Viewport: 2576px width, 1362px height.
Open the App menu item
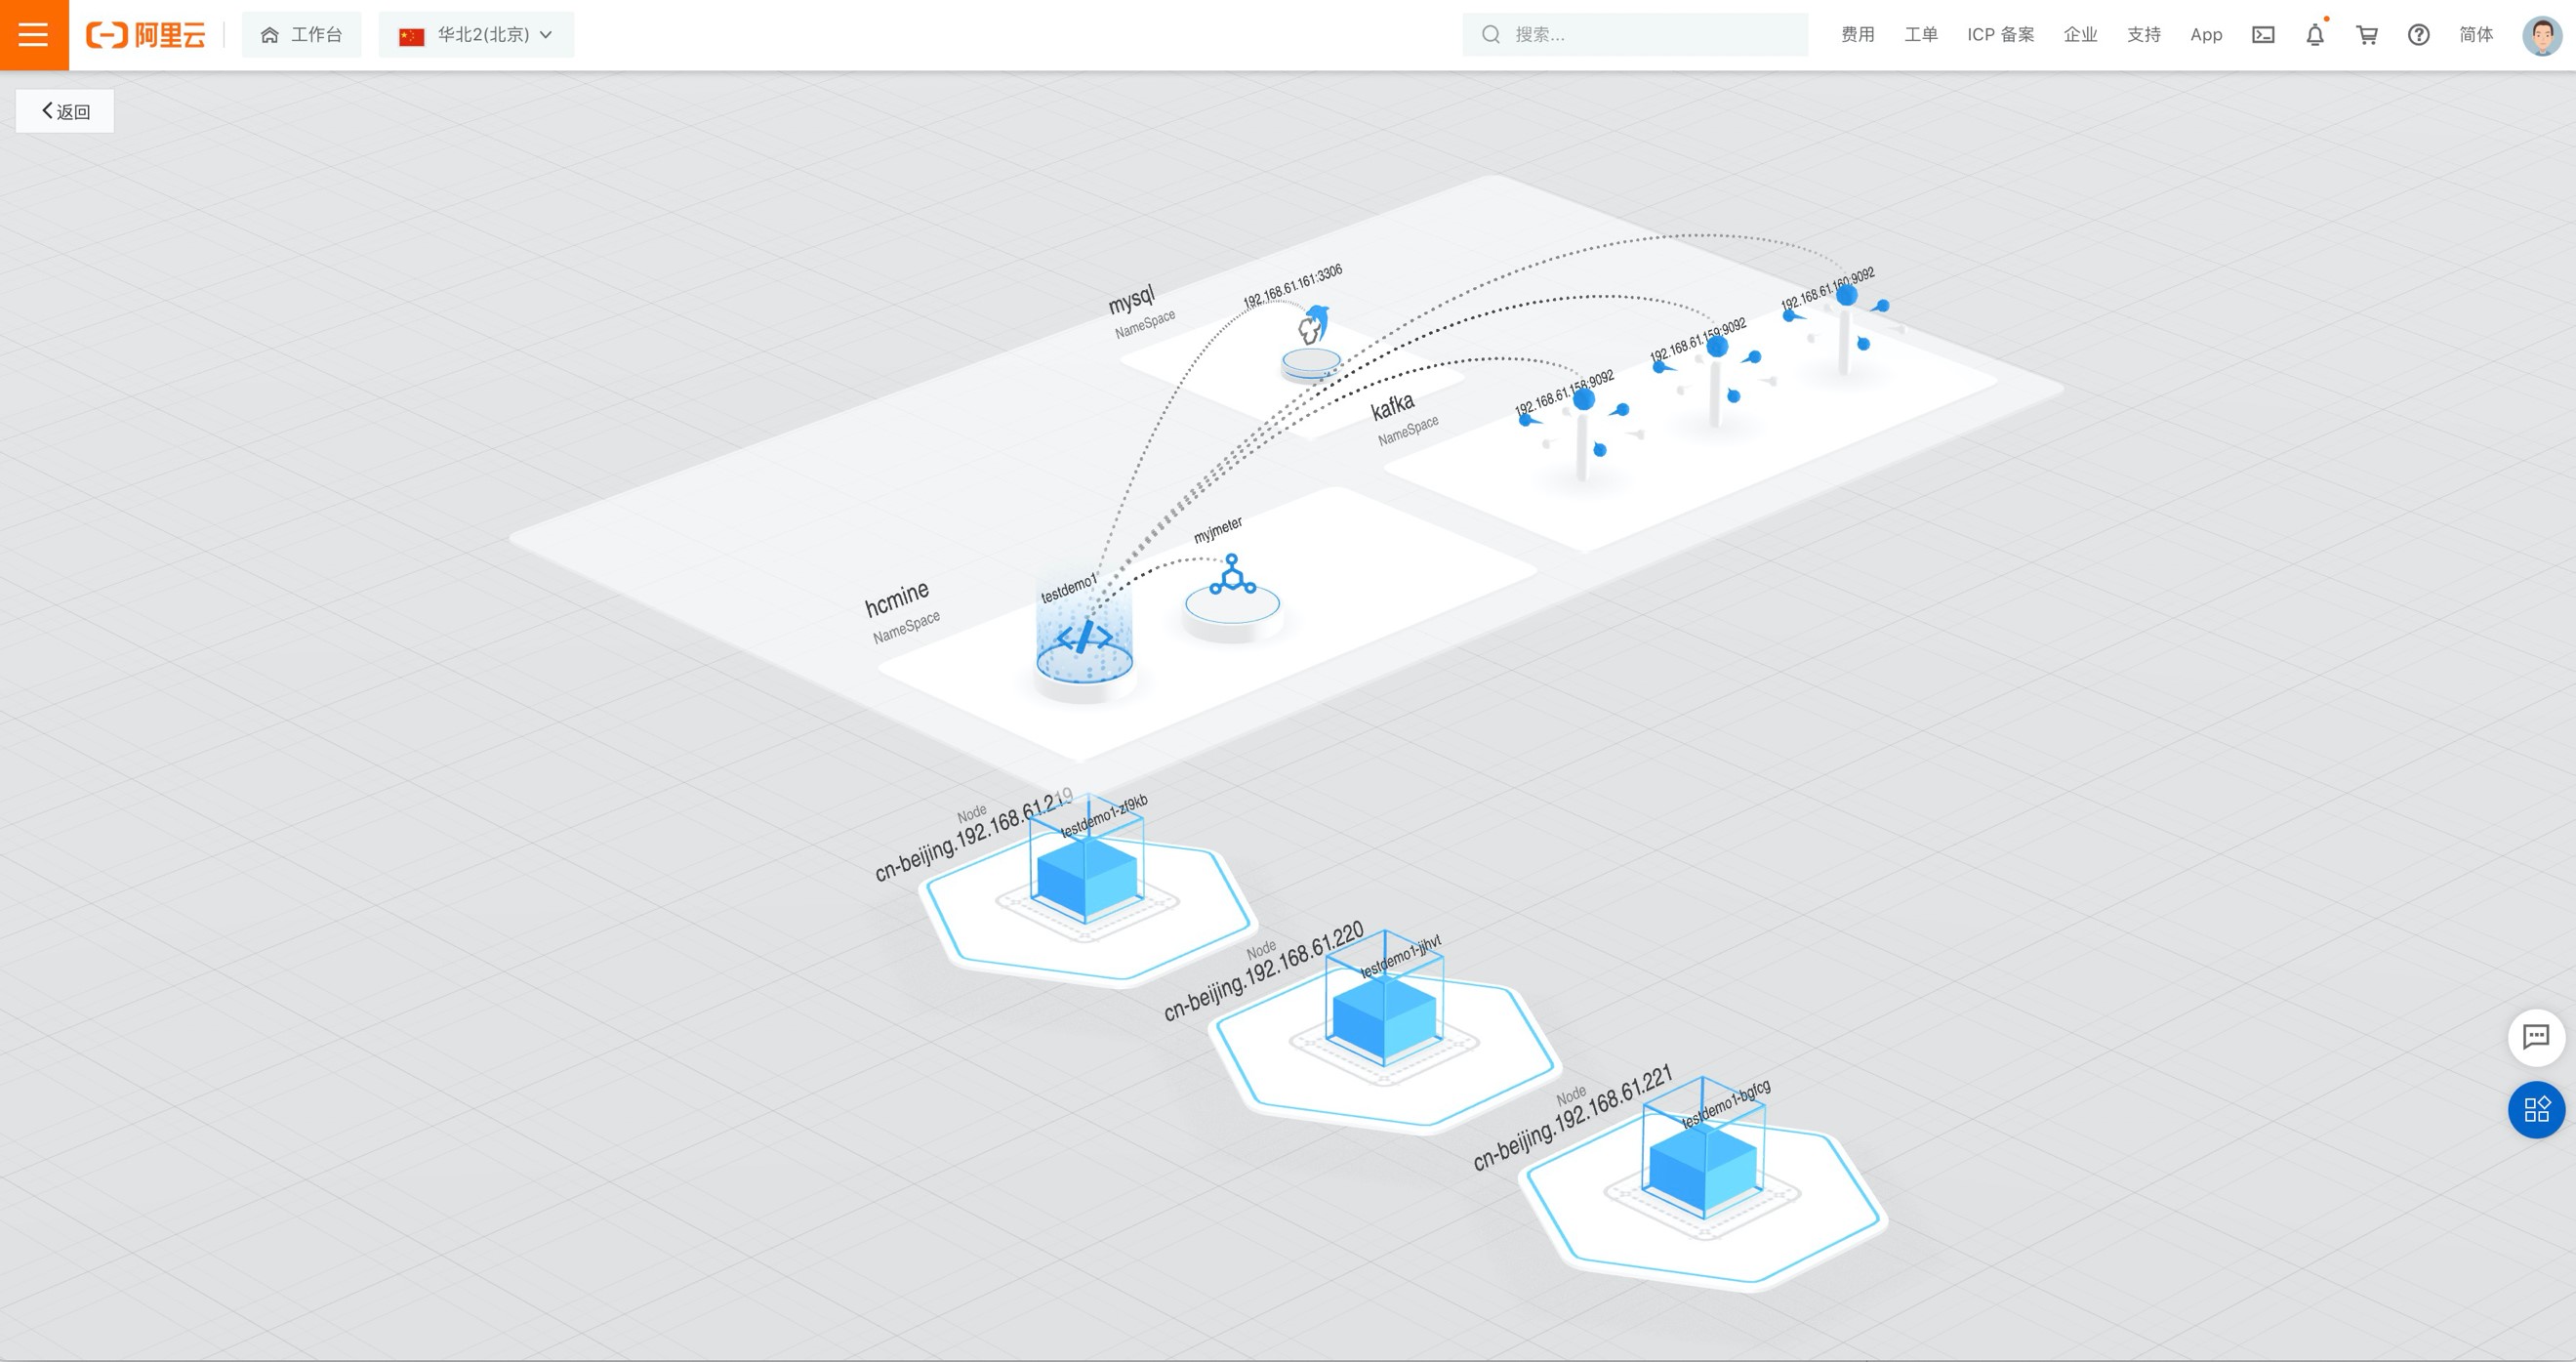(x=2206, y=35)
